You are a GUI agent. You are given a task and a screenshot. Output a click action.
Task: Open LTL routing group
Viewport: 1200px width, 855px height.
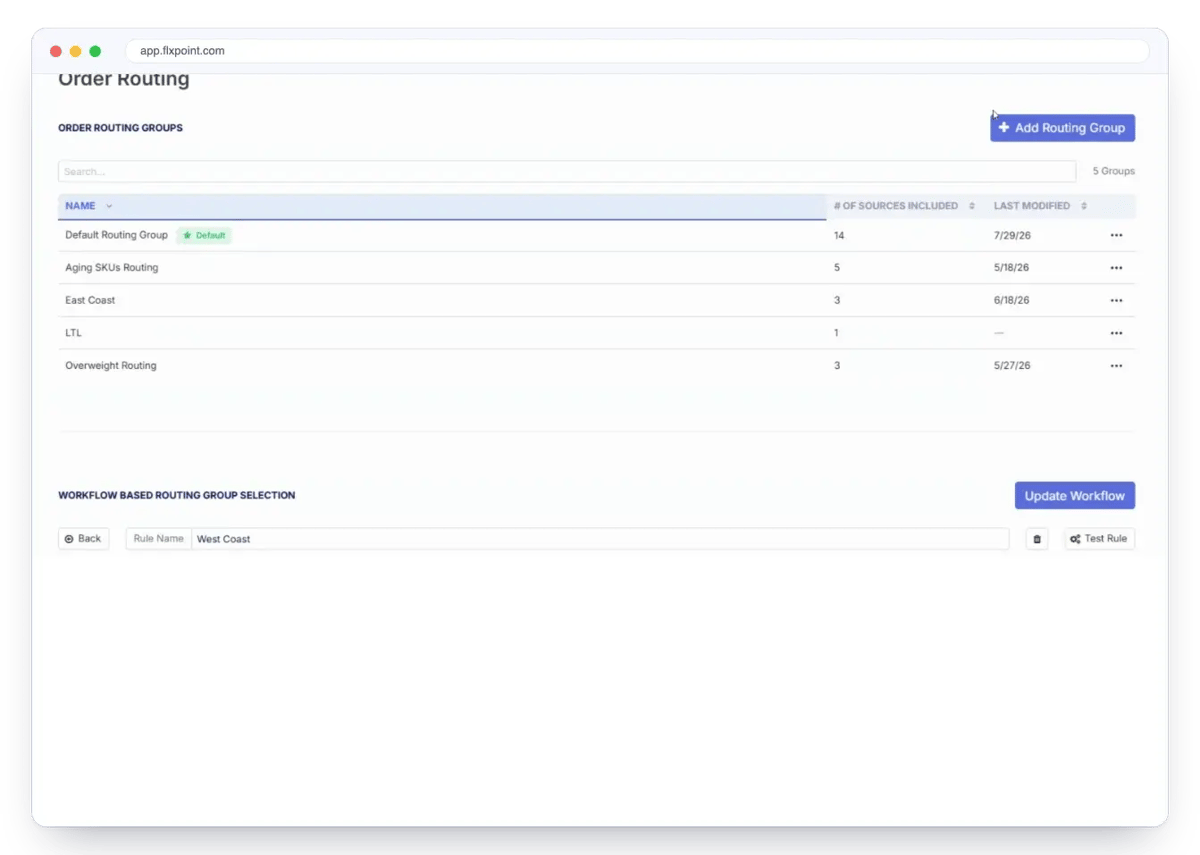pyautogui.click(x=73, y=333)
